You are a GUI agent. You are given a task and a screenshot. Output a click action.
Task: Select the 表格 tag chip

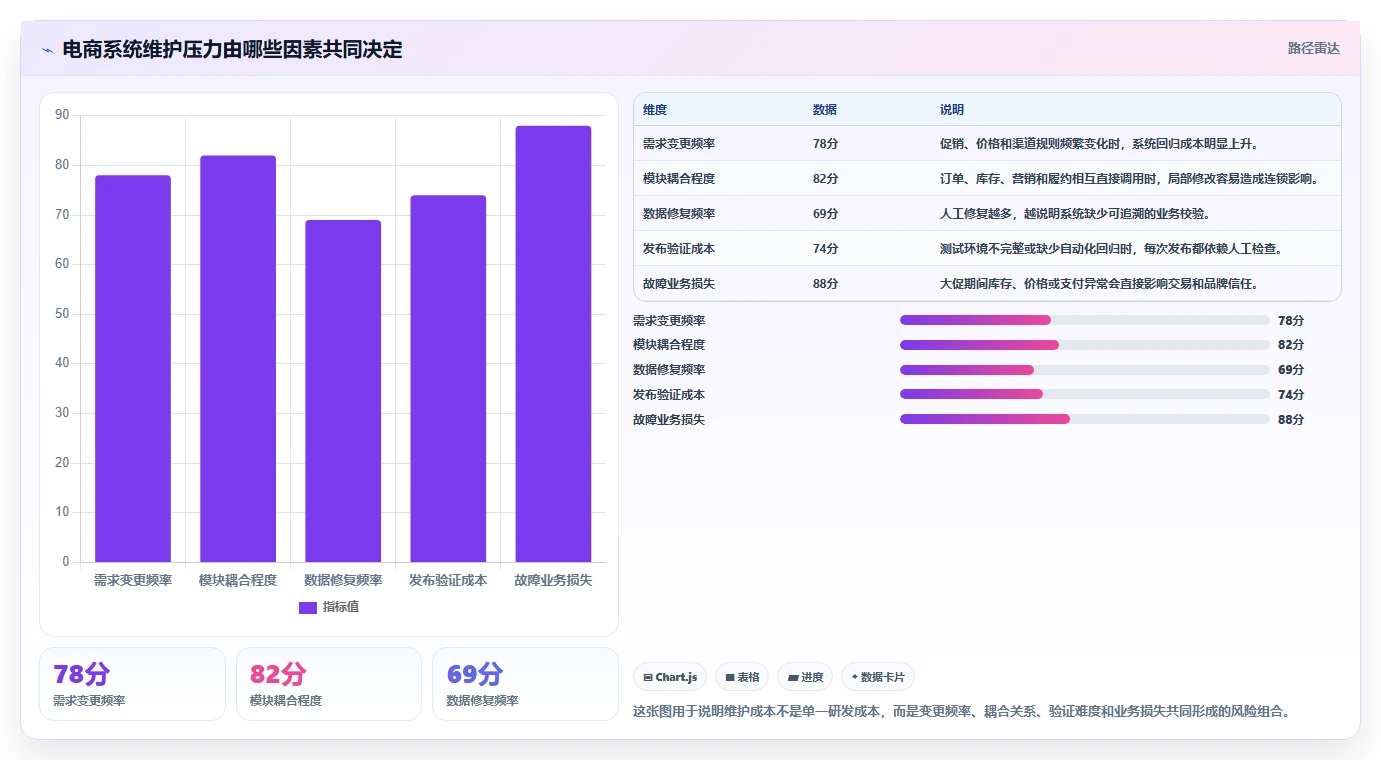742,677
